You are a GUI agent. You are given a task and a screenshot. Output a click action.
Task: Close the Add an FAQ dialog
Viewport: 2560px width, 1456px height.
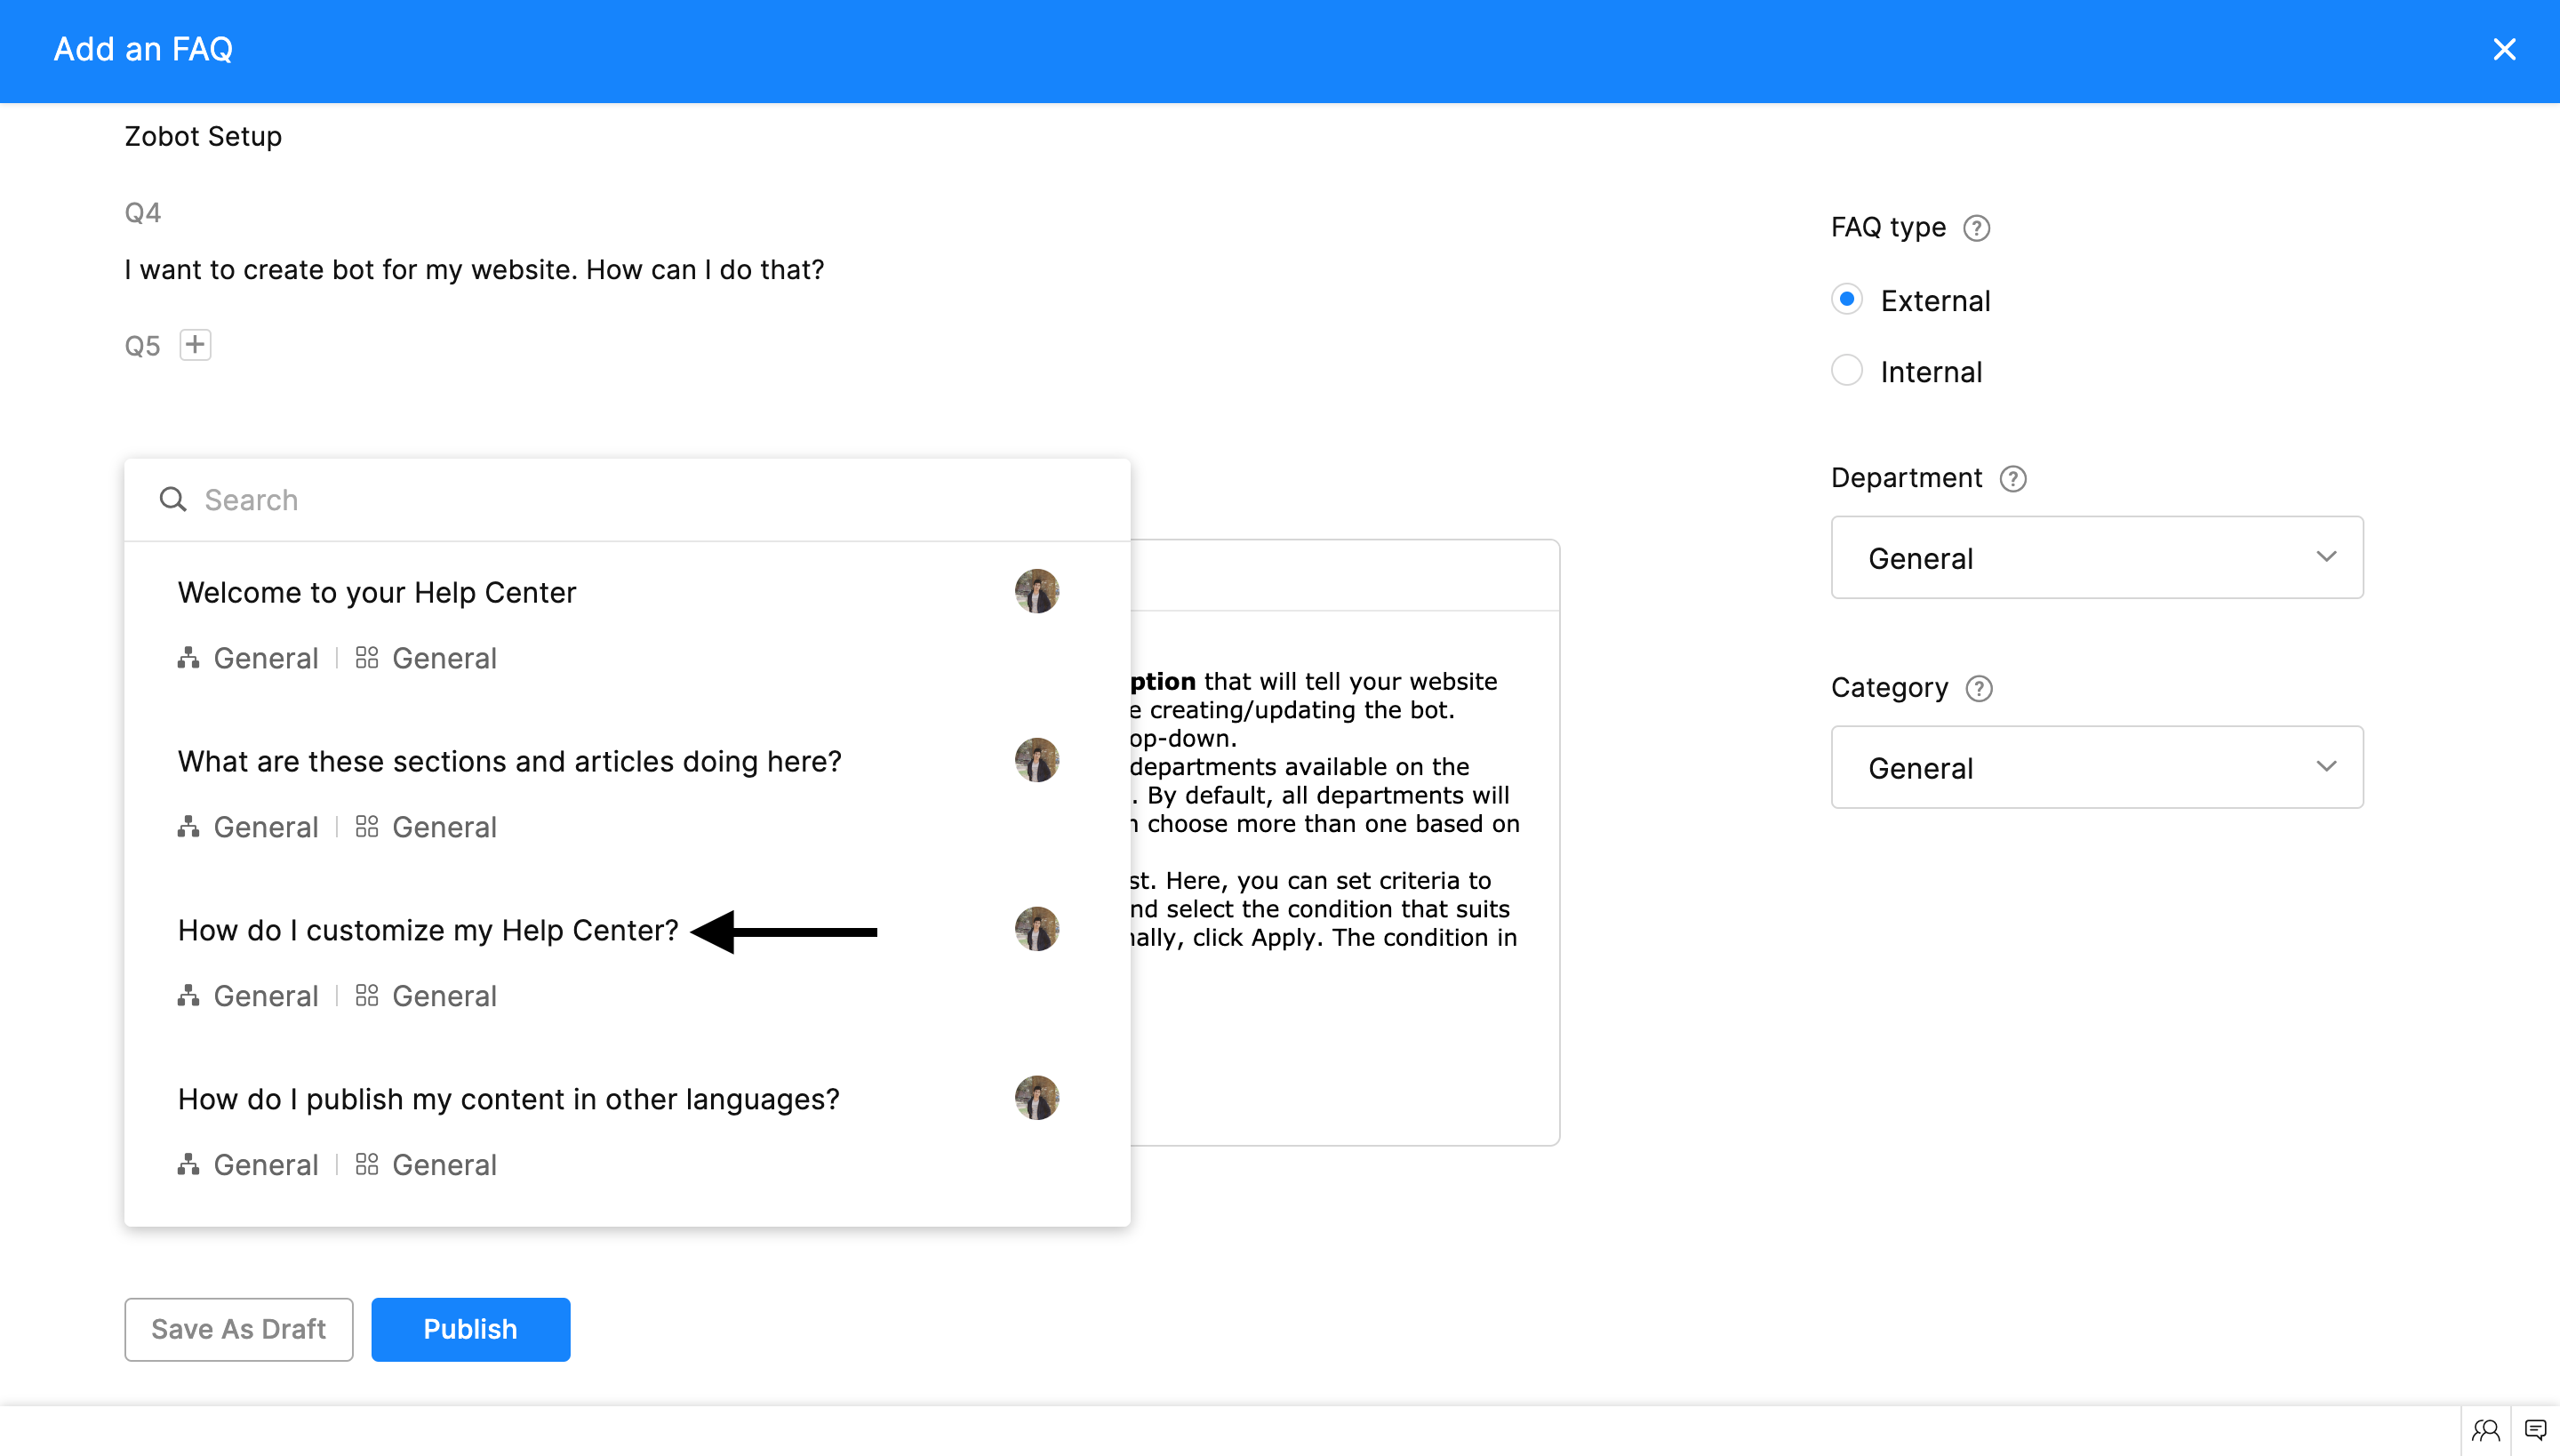(2503, 50)
